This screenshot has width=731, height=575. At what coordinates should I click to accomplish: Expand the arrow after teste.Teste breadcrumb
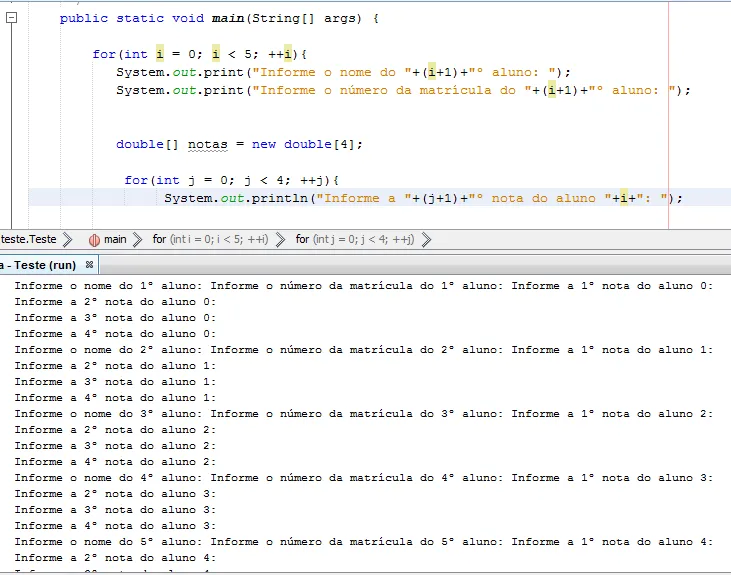pos(67,240)
